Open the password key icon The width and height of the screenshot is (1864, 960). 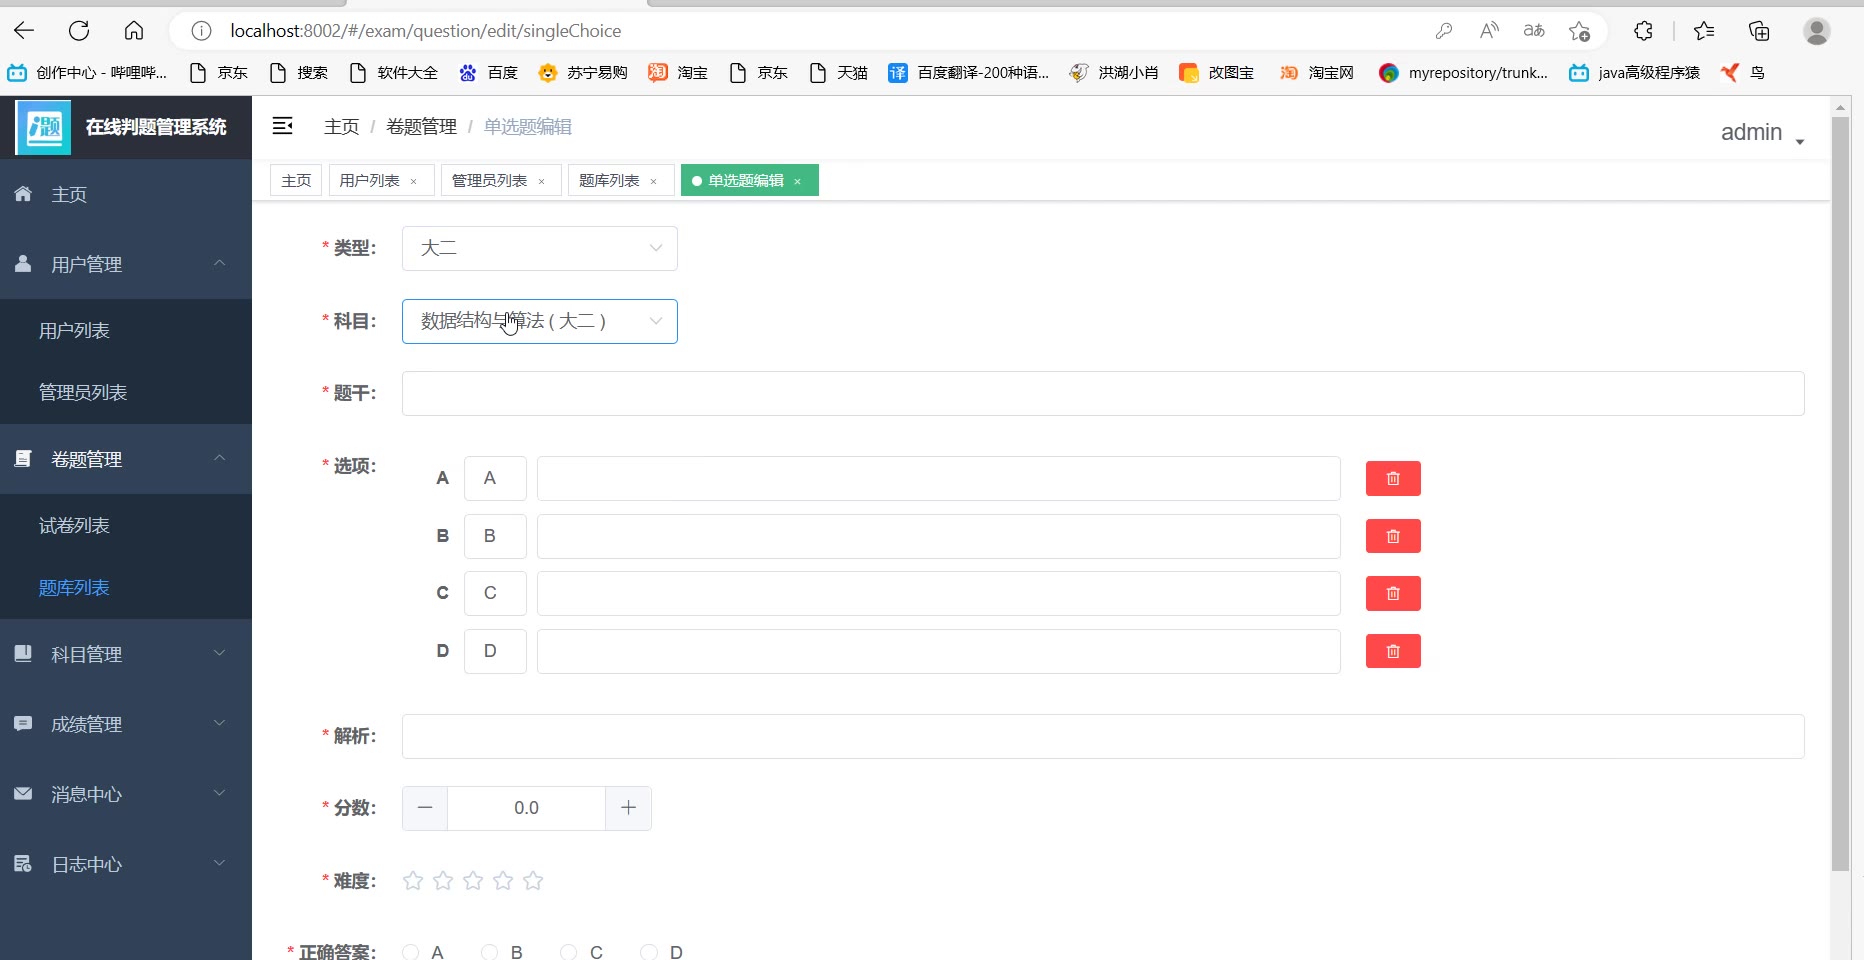tap(1443, 31)
